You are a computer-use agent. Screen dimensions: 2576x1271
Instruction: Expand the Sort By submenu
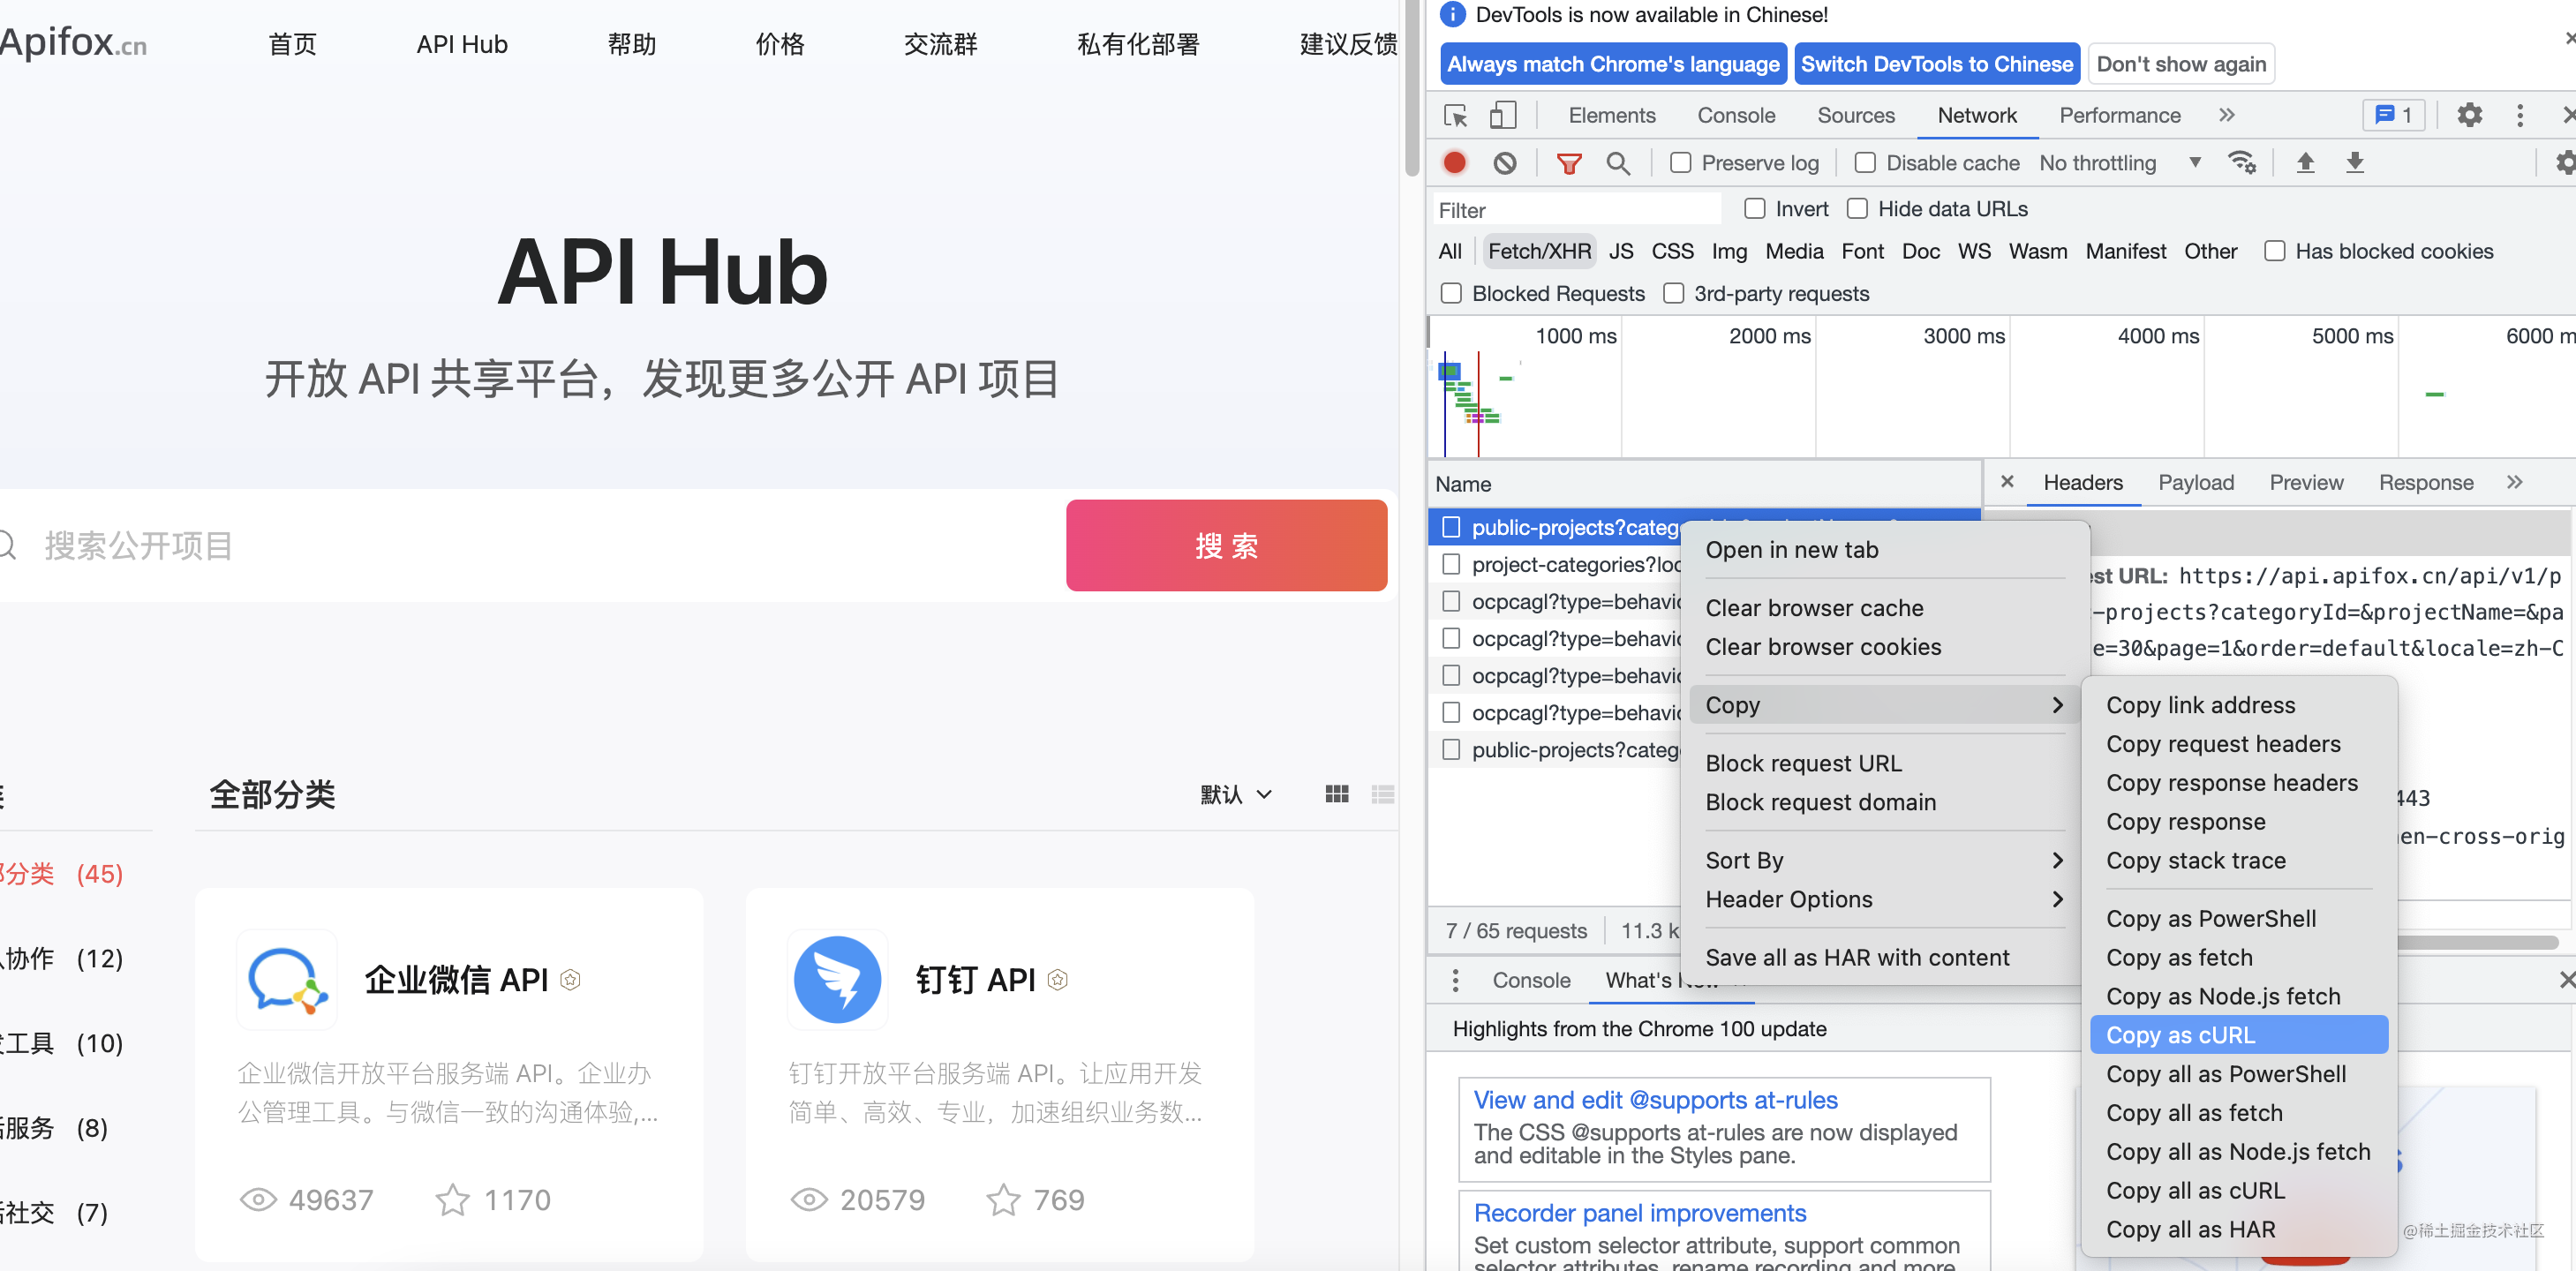(x=1884, y=860)
